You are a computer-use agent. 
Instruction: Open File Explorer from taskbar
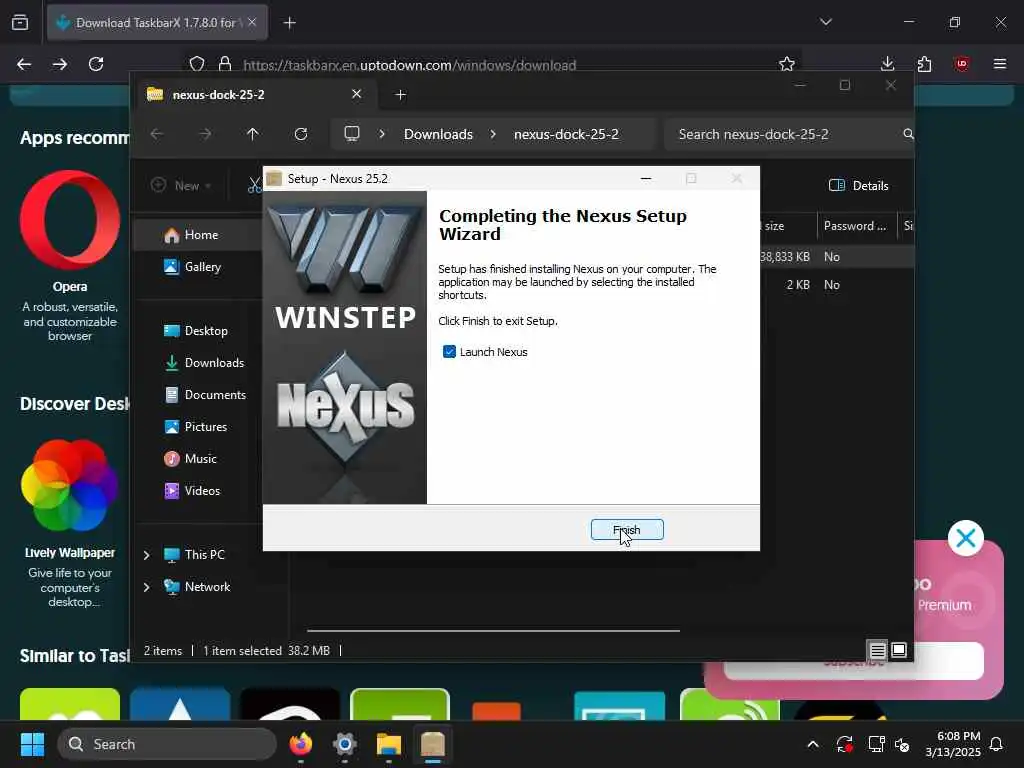(389, 744)
